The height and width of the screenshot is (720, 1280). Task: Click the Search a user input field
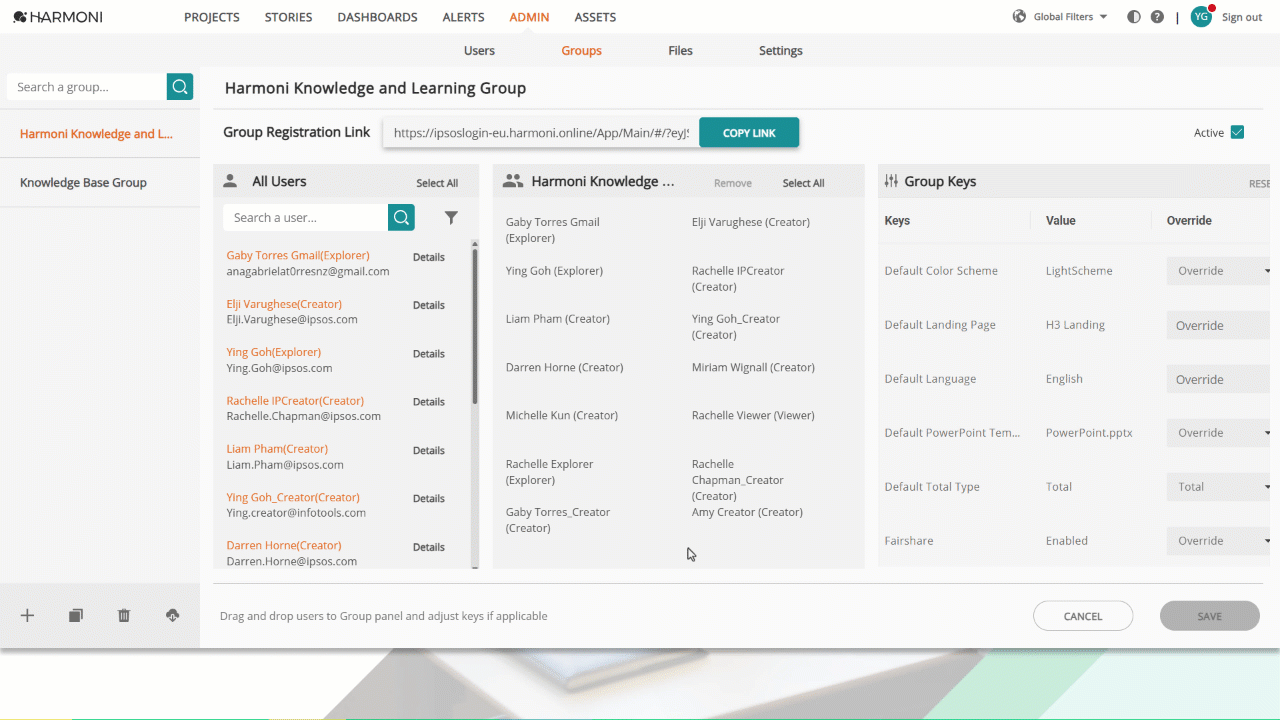[x=306, y=217]
